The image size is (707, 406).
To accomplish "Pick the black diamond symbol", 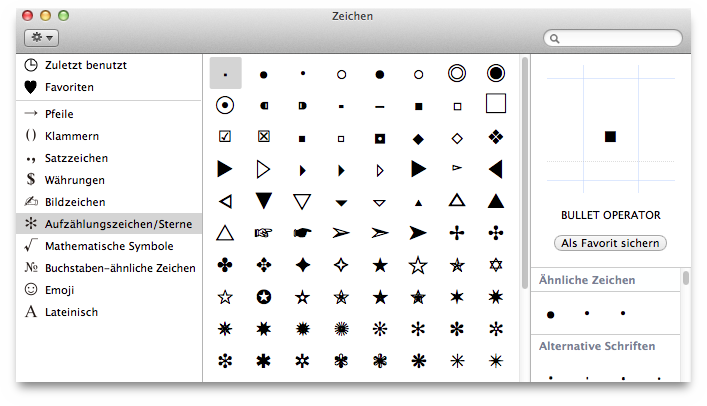I will (x=418, y=139).
